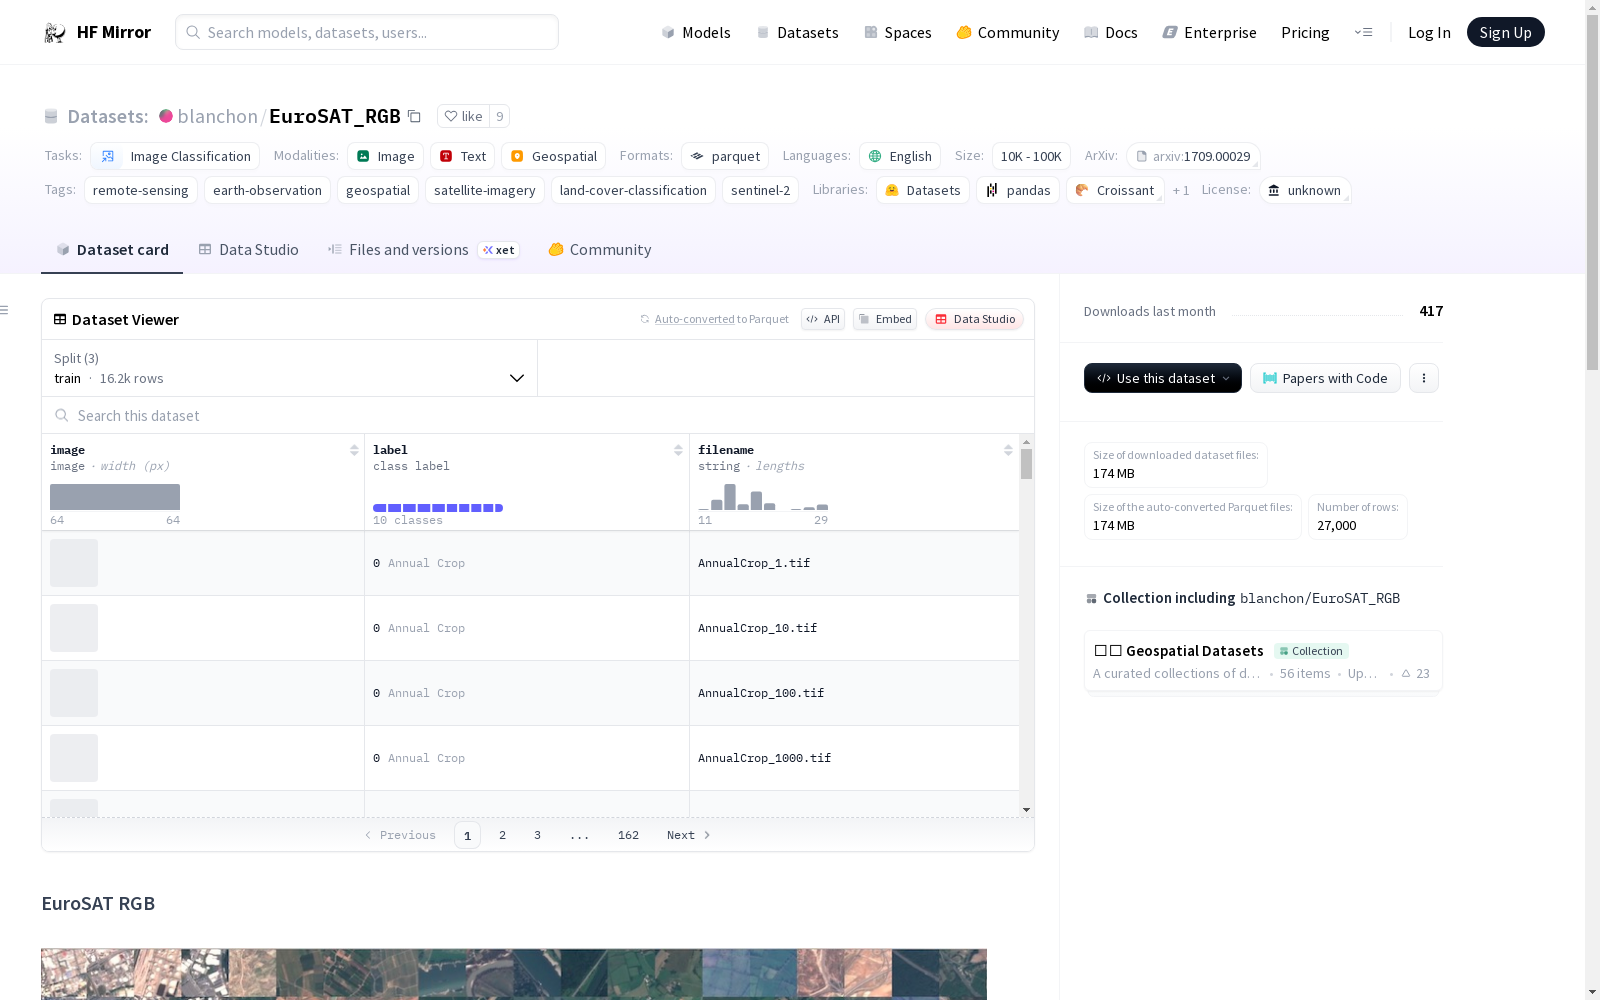
Task: Filter by the Text modality tag
Action: (463, 156)
